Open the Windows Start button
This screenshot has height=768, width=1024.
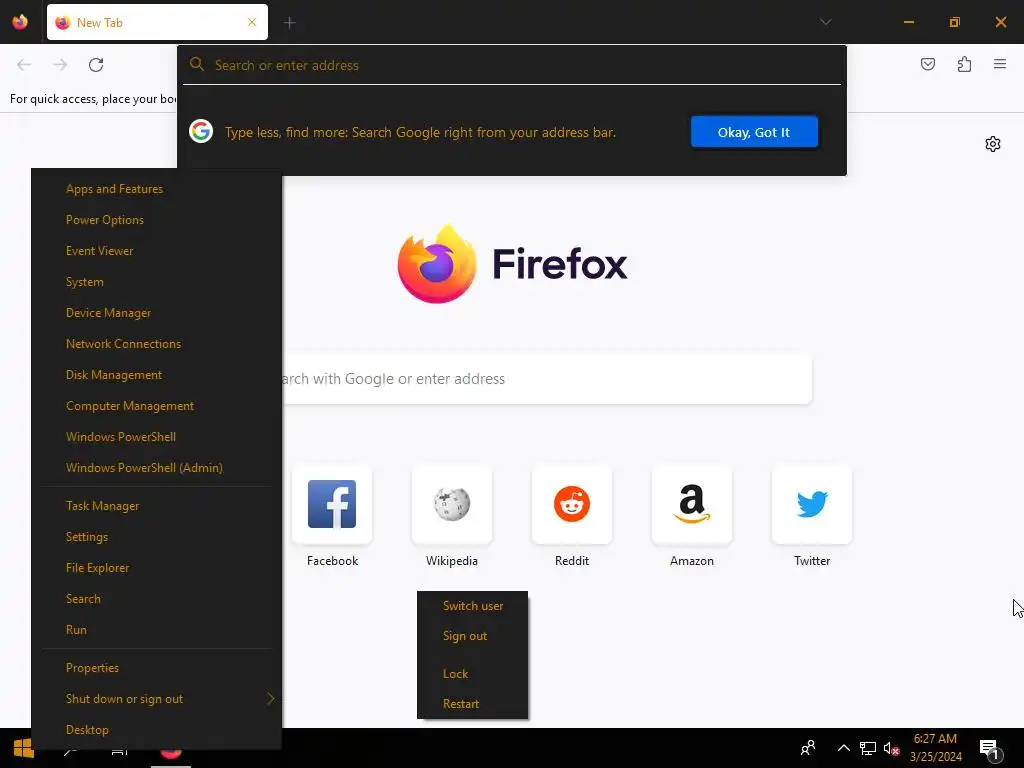(24, 748)
